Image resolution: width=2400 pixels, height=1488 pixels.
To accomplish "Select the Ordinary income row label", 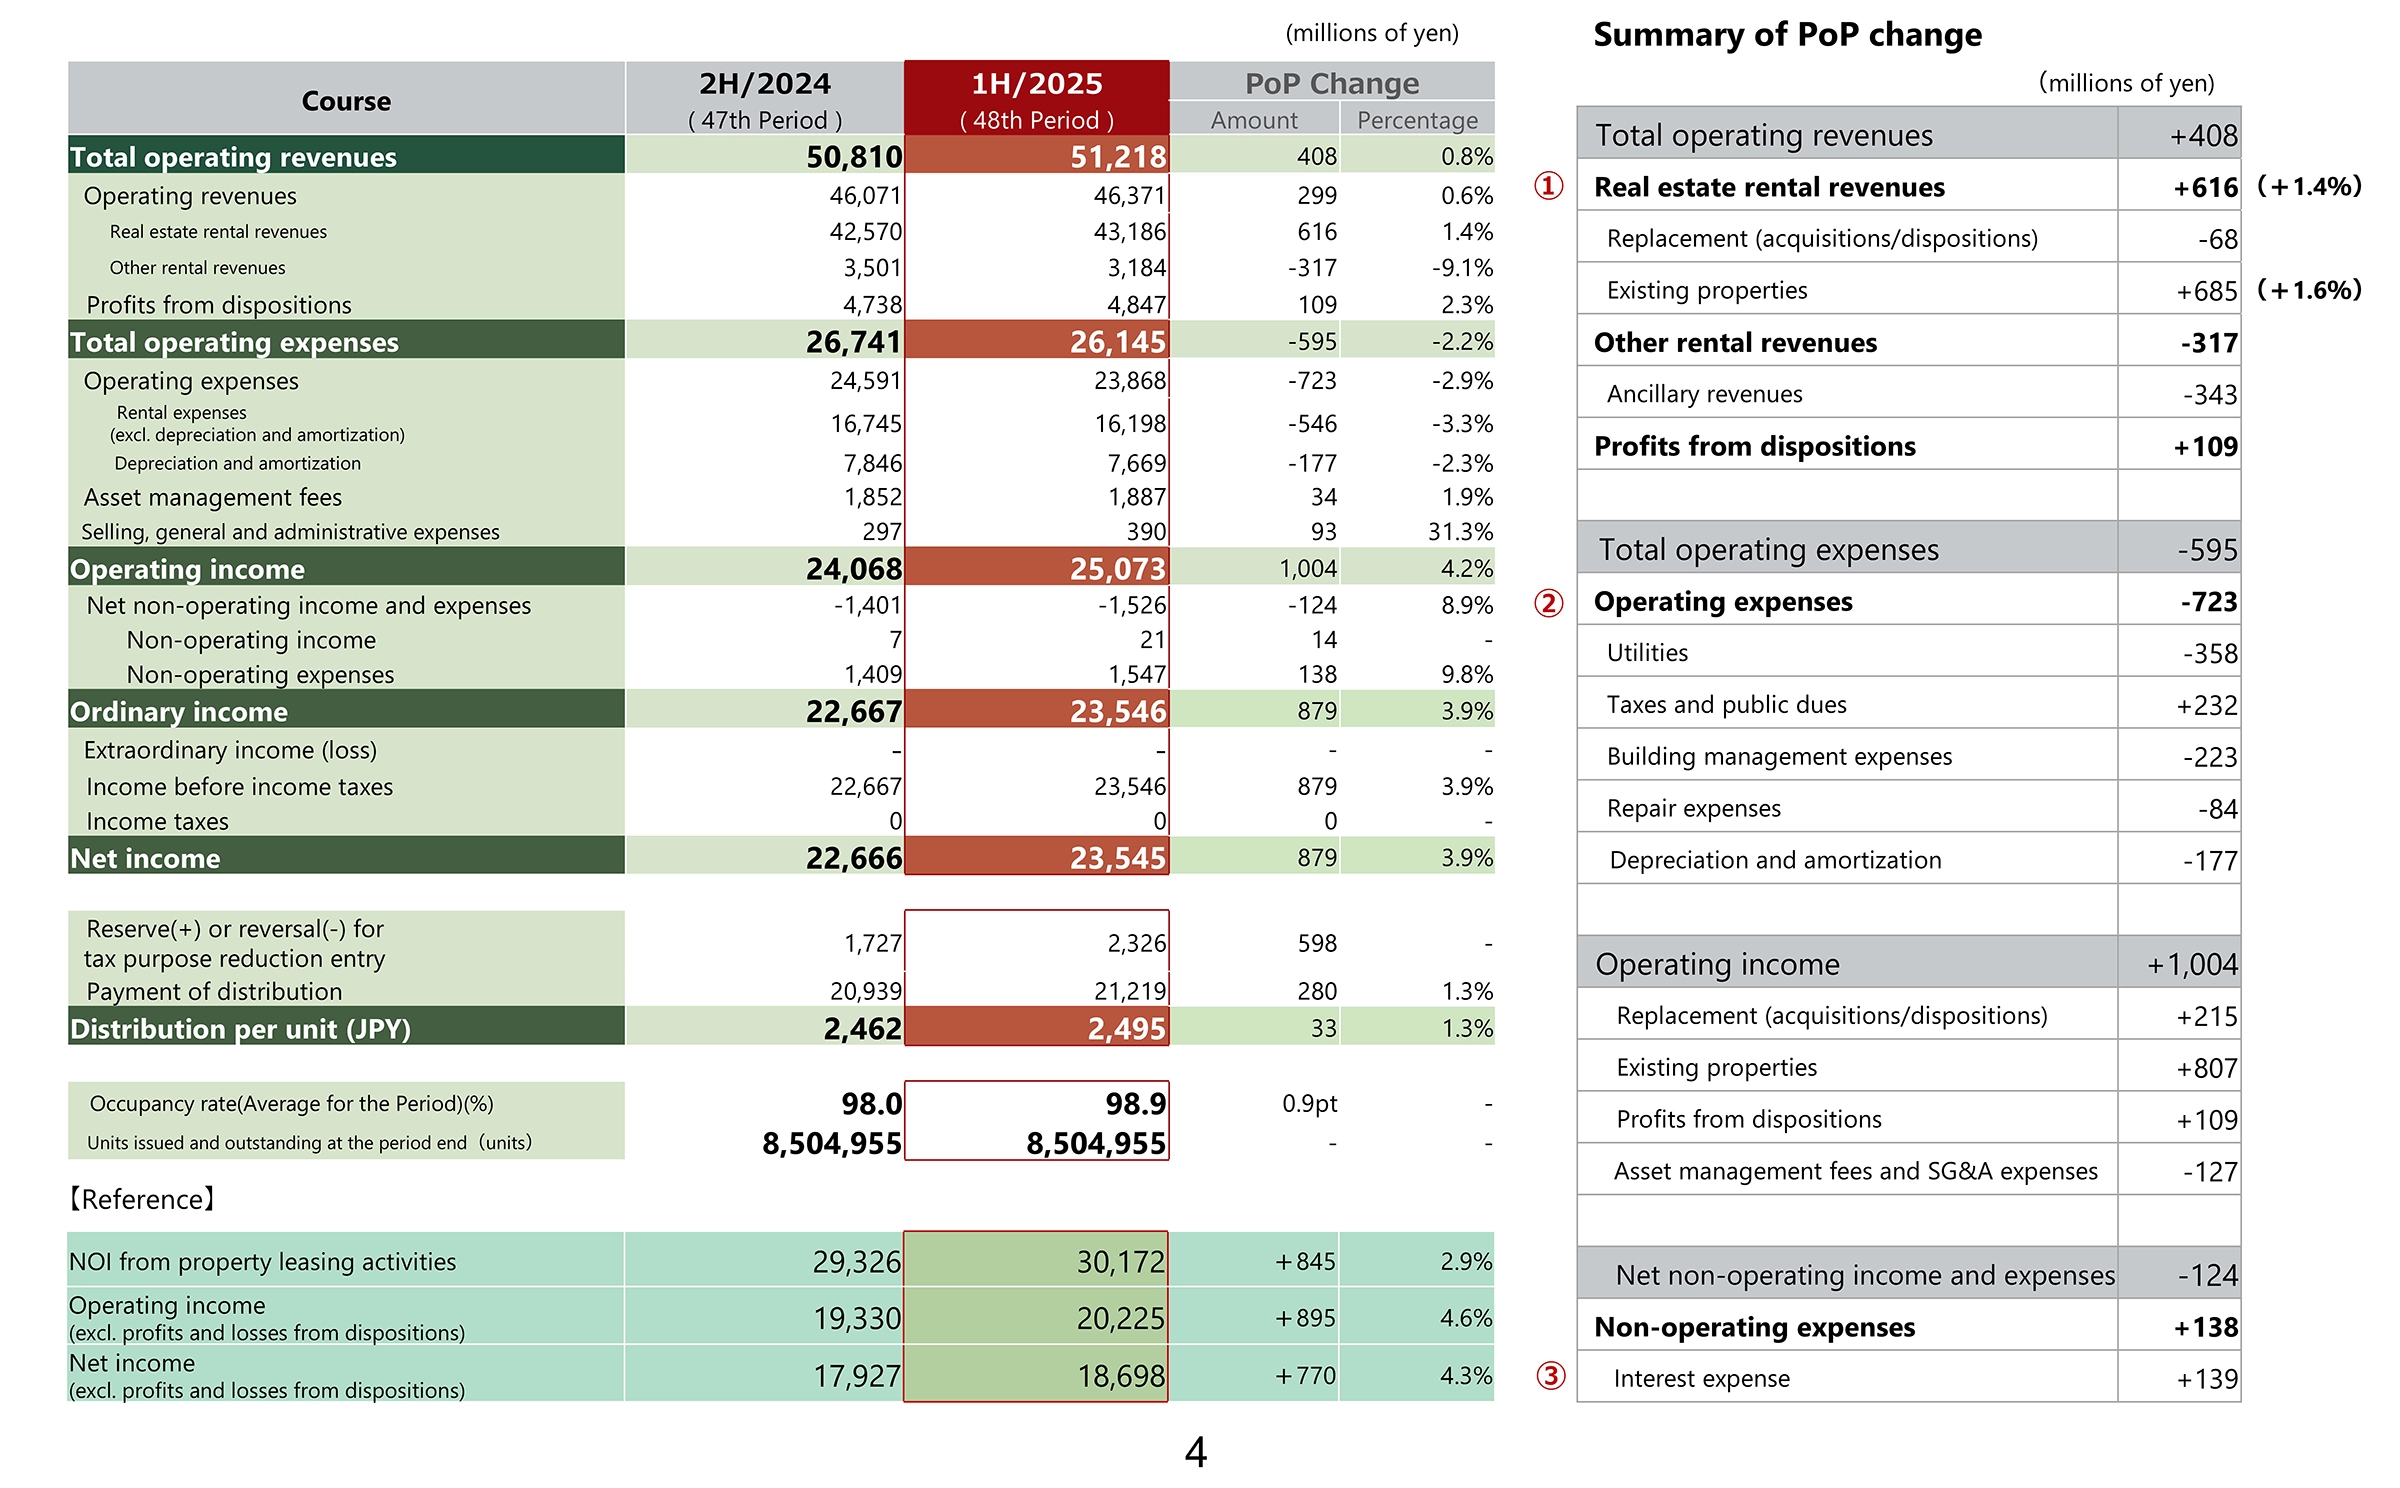I will (x=179, y=712).
